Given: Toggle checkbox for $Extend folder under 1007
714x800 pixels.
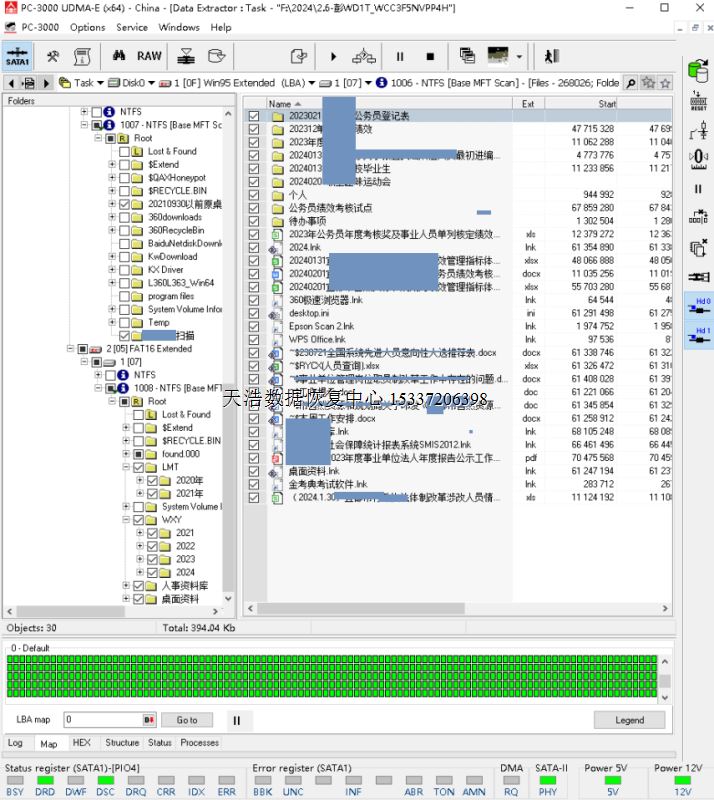Looking at the screenshot, I should [x=124, y=164].
